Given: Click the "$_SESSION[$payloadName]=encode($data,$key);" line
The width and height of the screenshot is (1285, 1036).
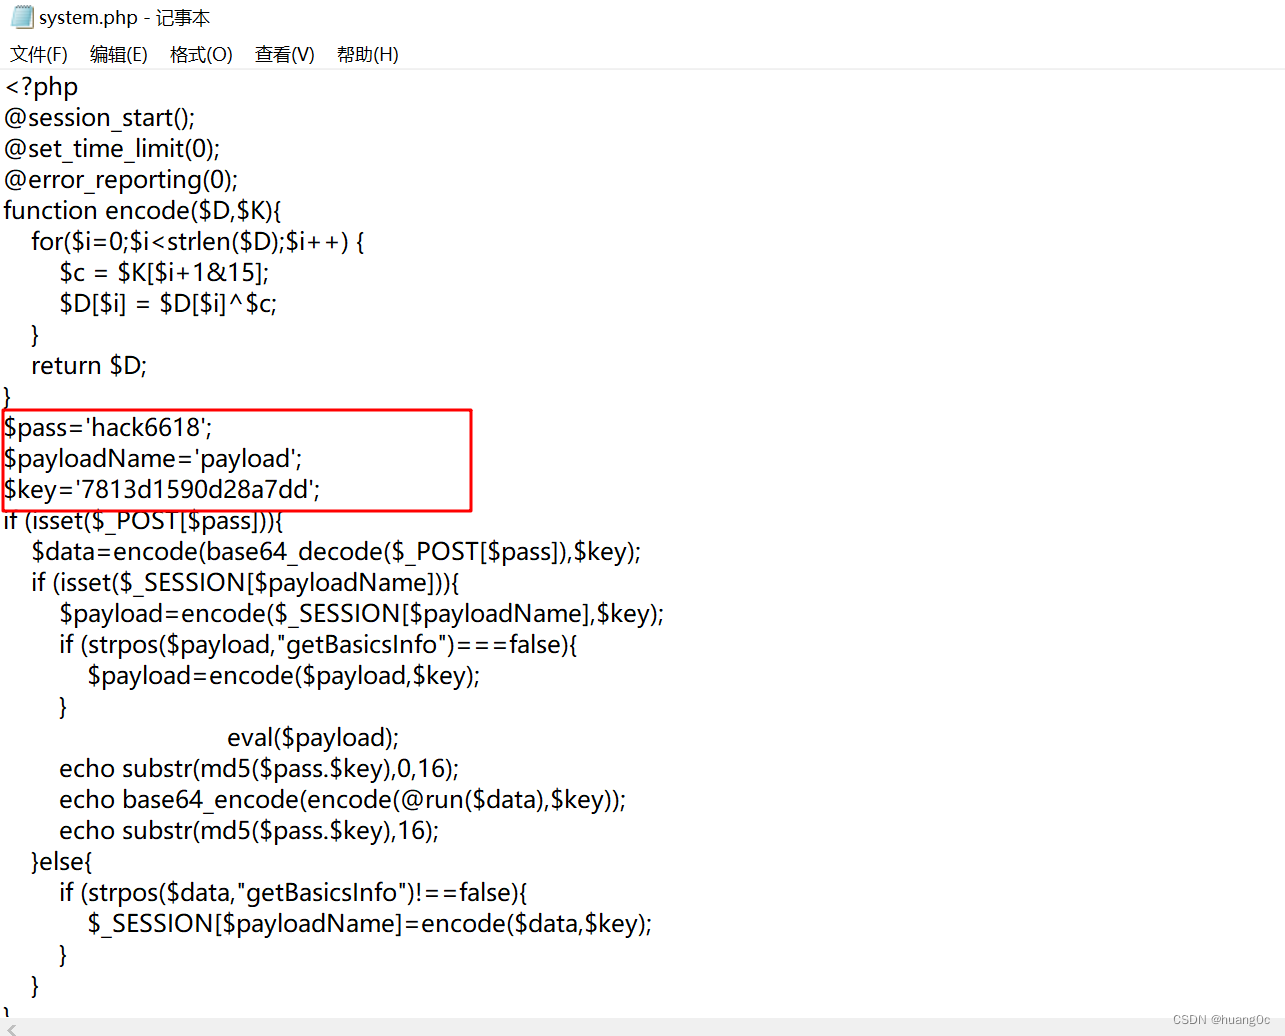Looking at the screenshot, I should pyautogui.click(x=370, y=924).
